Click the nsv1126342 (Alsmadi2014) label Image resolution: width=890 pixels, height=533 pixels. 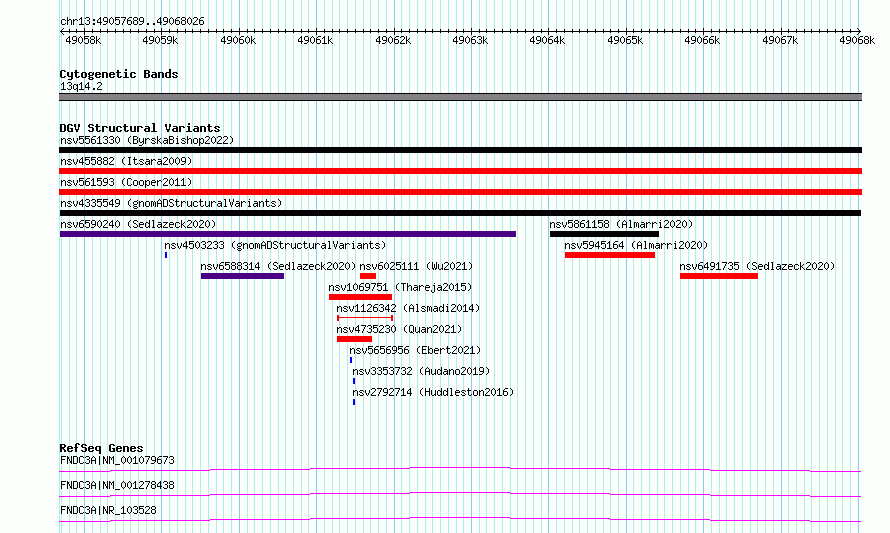point(408,308)
